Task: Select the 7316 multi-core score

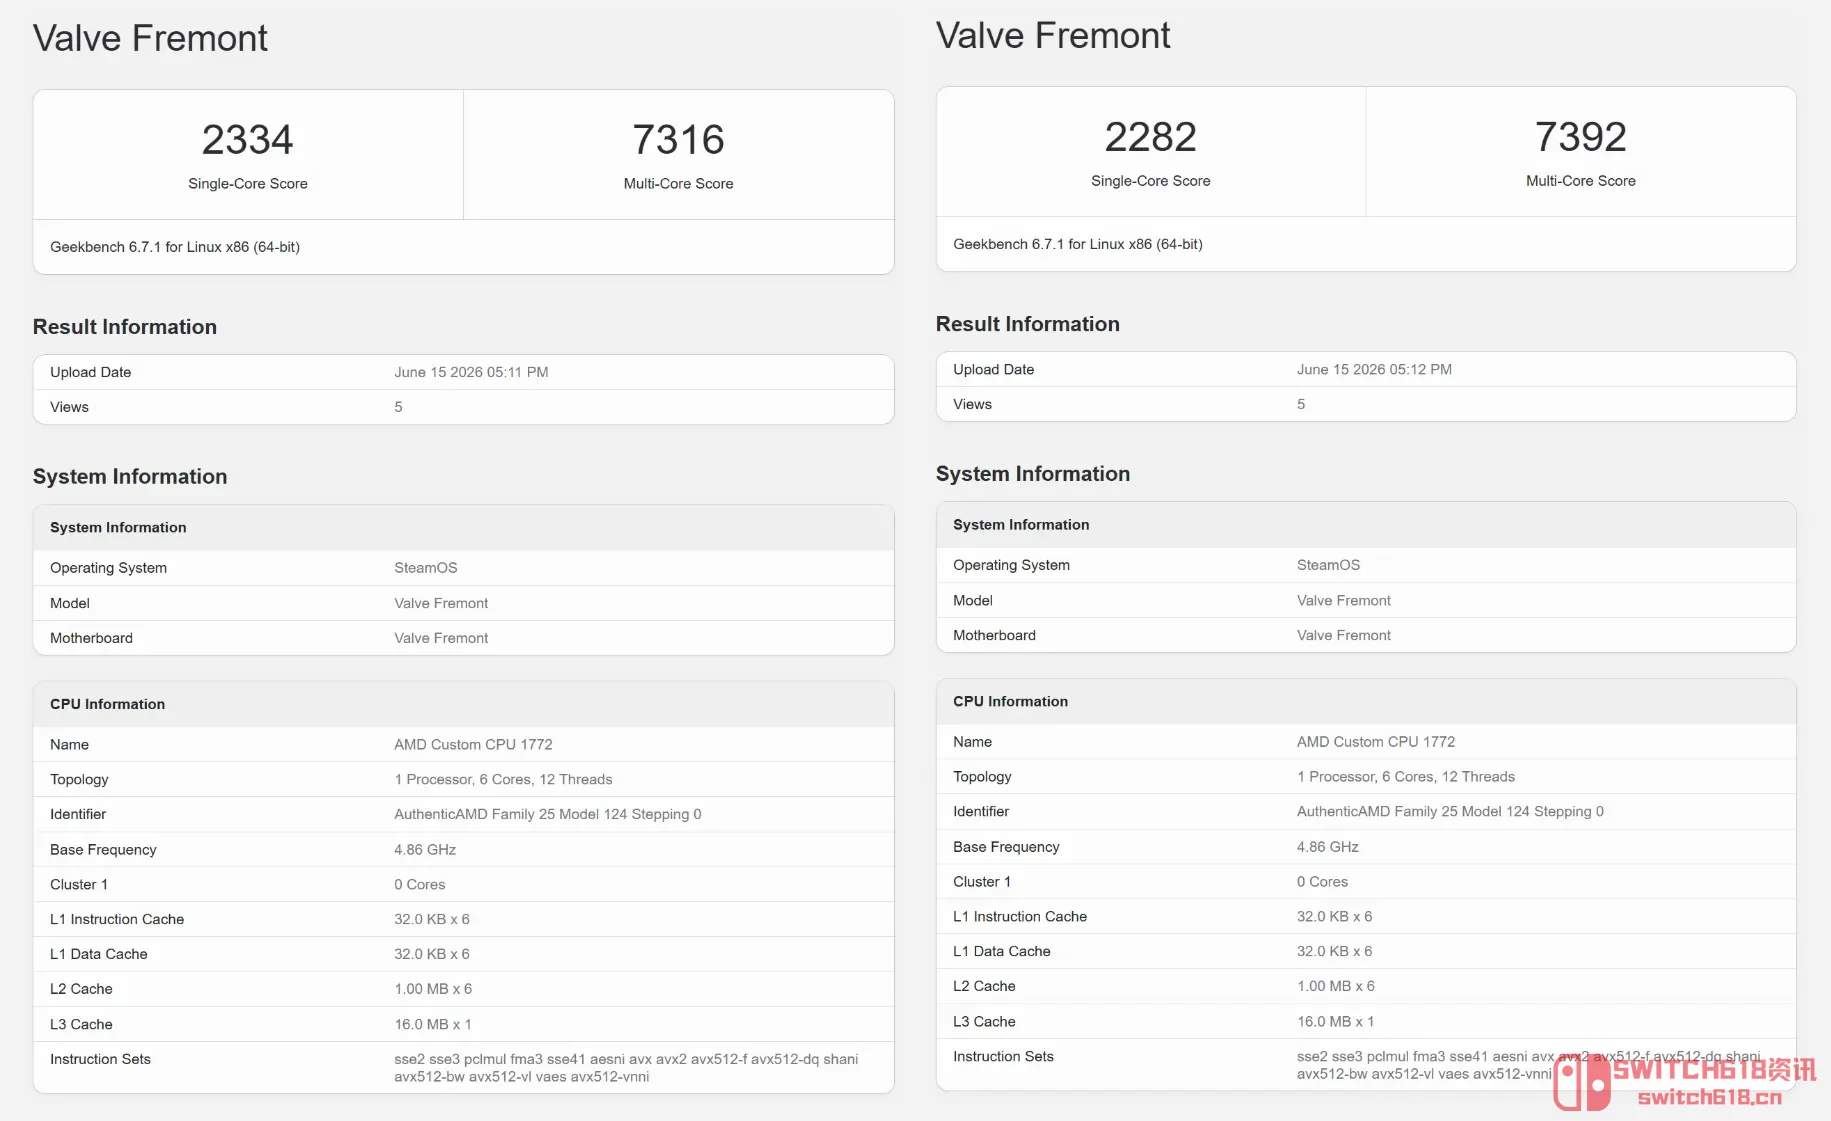Action: [x=678, y=139]
